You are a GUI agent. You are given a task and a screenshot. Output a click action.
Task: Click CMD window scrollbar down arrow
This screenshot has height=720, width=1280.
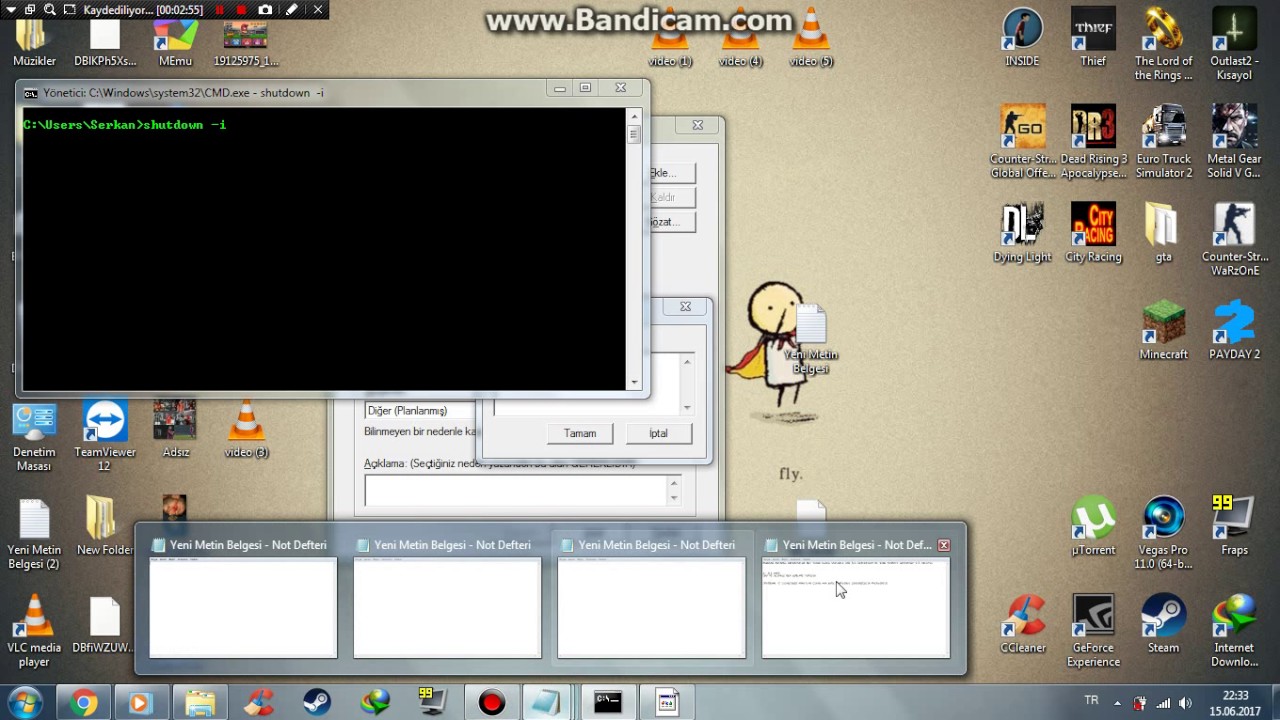tap(634, 382)
